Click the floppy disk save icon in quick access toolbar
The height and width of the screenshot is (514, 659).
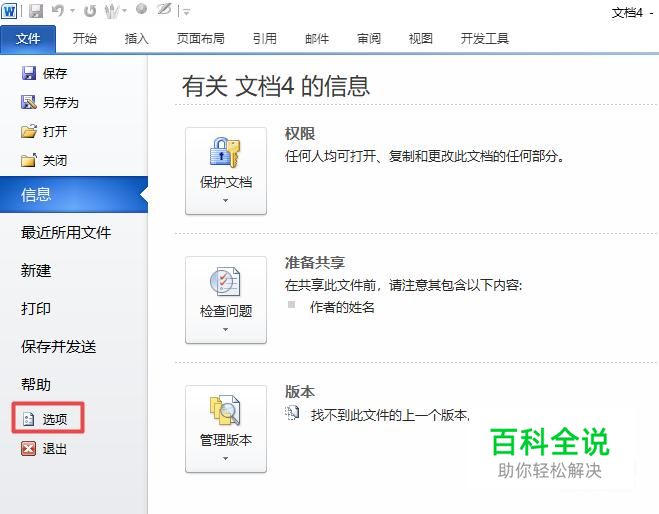36,11
